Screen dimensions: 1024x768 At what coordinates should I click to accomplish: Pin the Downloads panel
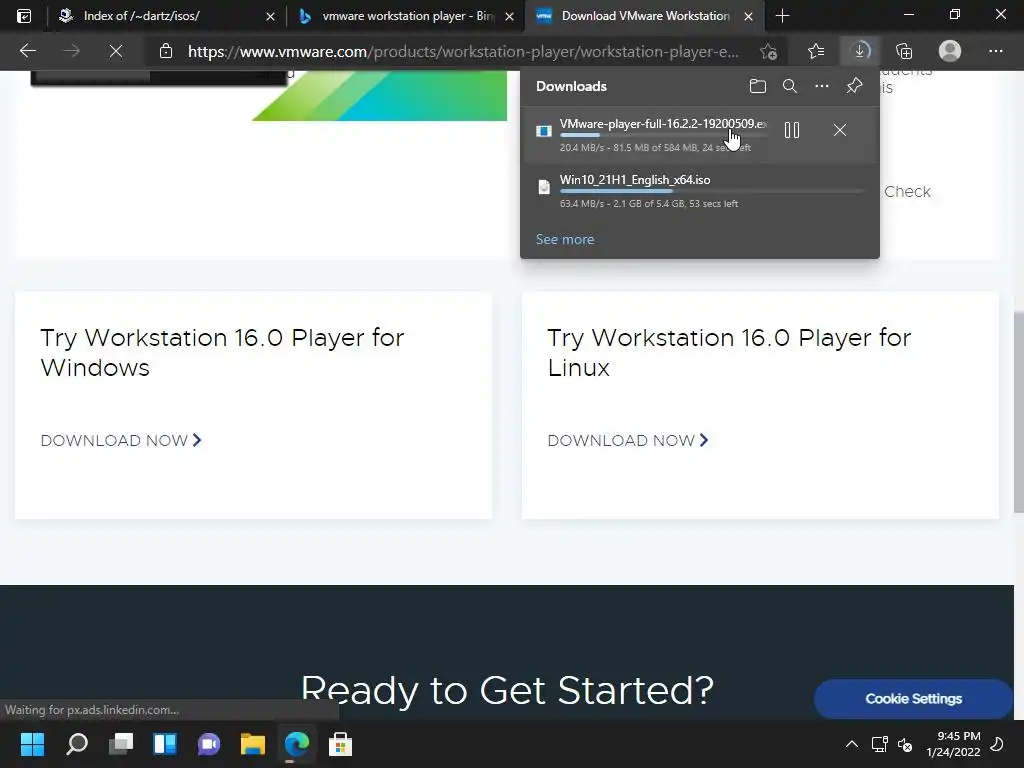click(x=854, y=86)
